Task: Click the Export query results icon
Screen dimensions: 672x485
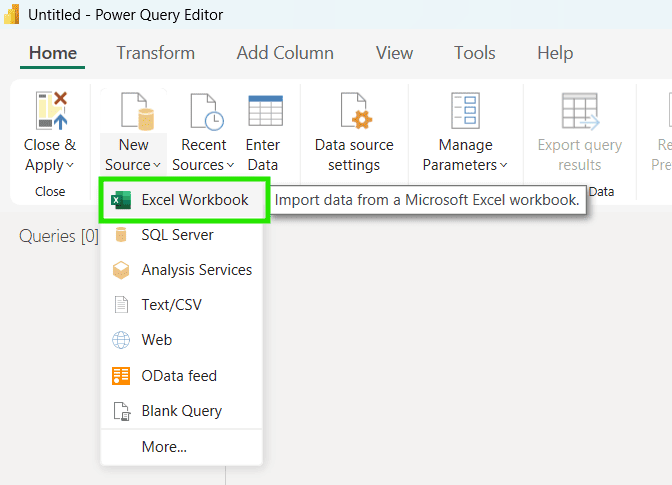Action: (x=581, y=111)
